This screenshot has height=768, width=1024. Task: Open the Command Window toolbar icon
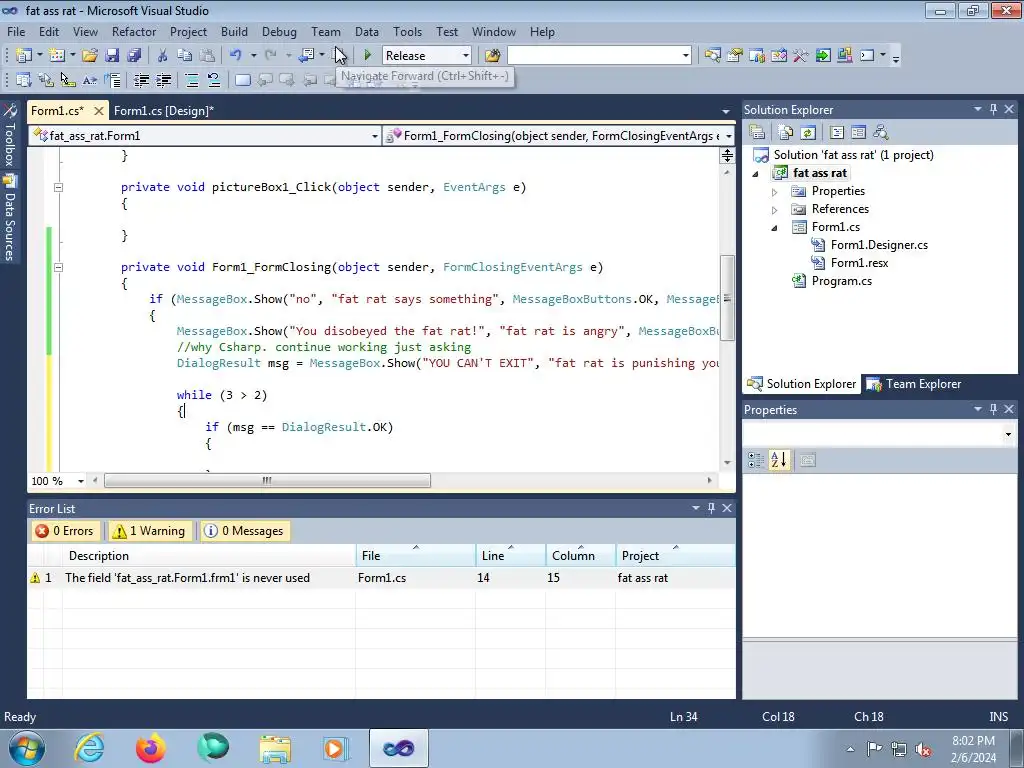(867, 56)
